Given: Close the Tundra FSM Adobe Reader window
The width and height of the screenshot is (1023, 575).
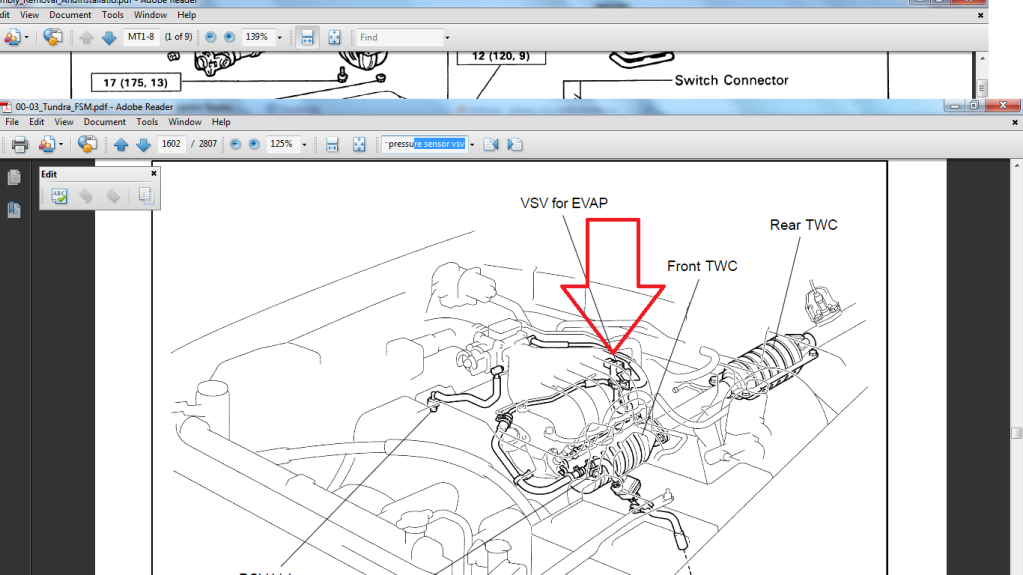Looking at the screenshot, I should click(1003, 105).
